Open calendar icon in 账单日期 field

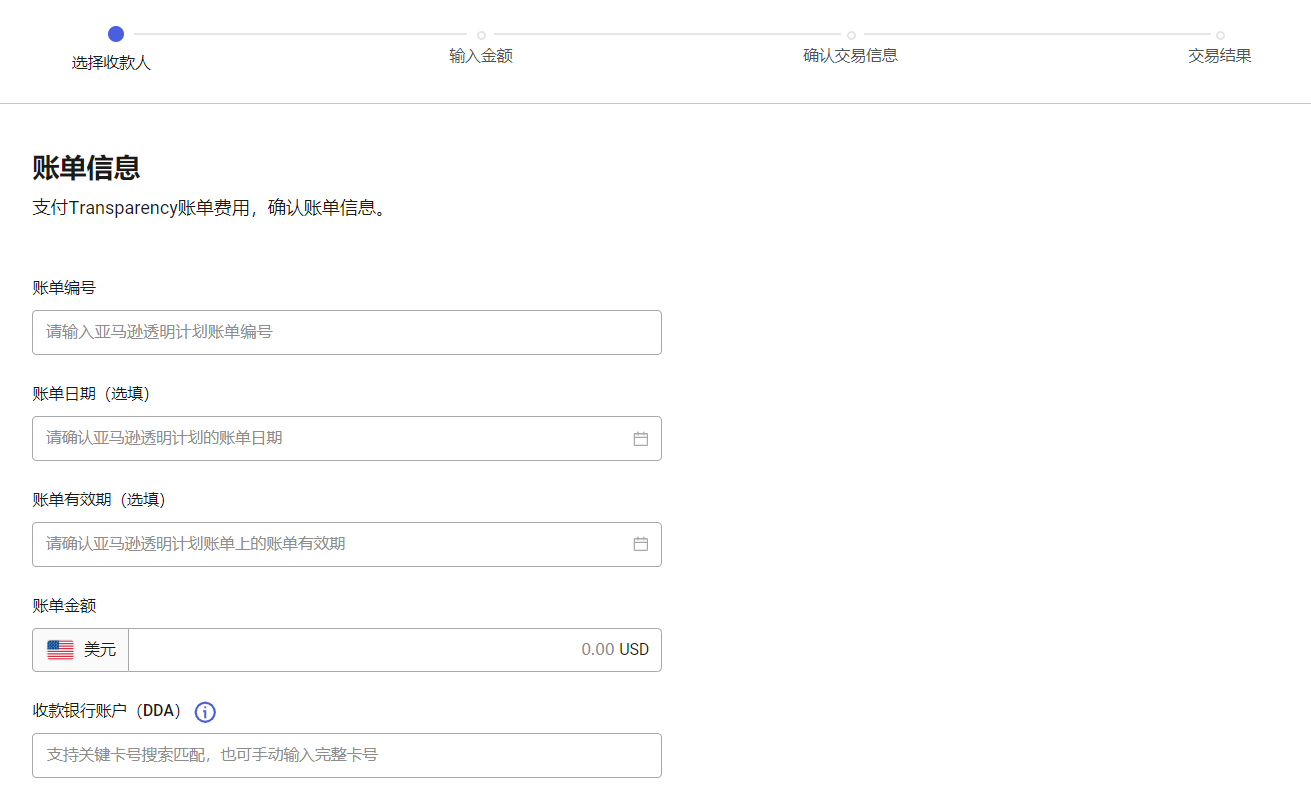click(x=641, y=439)
